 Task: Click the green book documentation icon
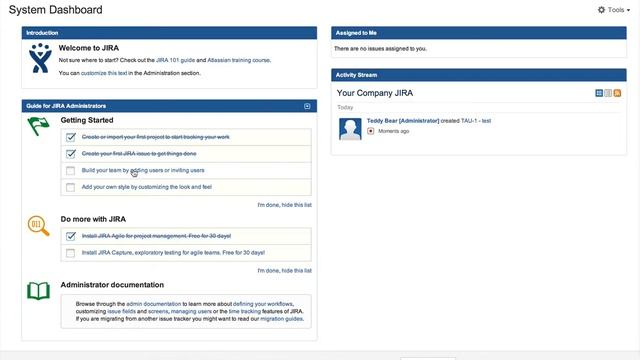tap(38, 291)
